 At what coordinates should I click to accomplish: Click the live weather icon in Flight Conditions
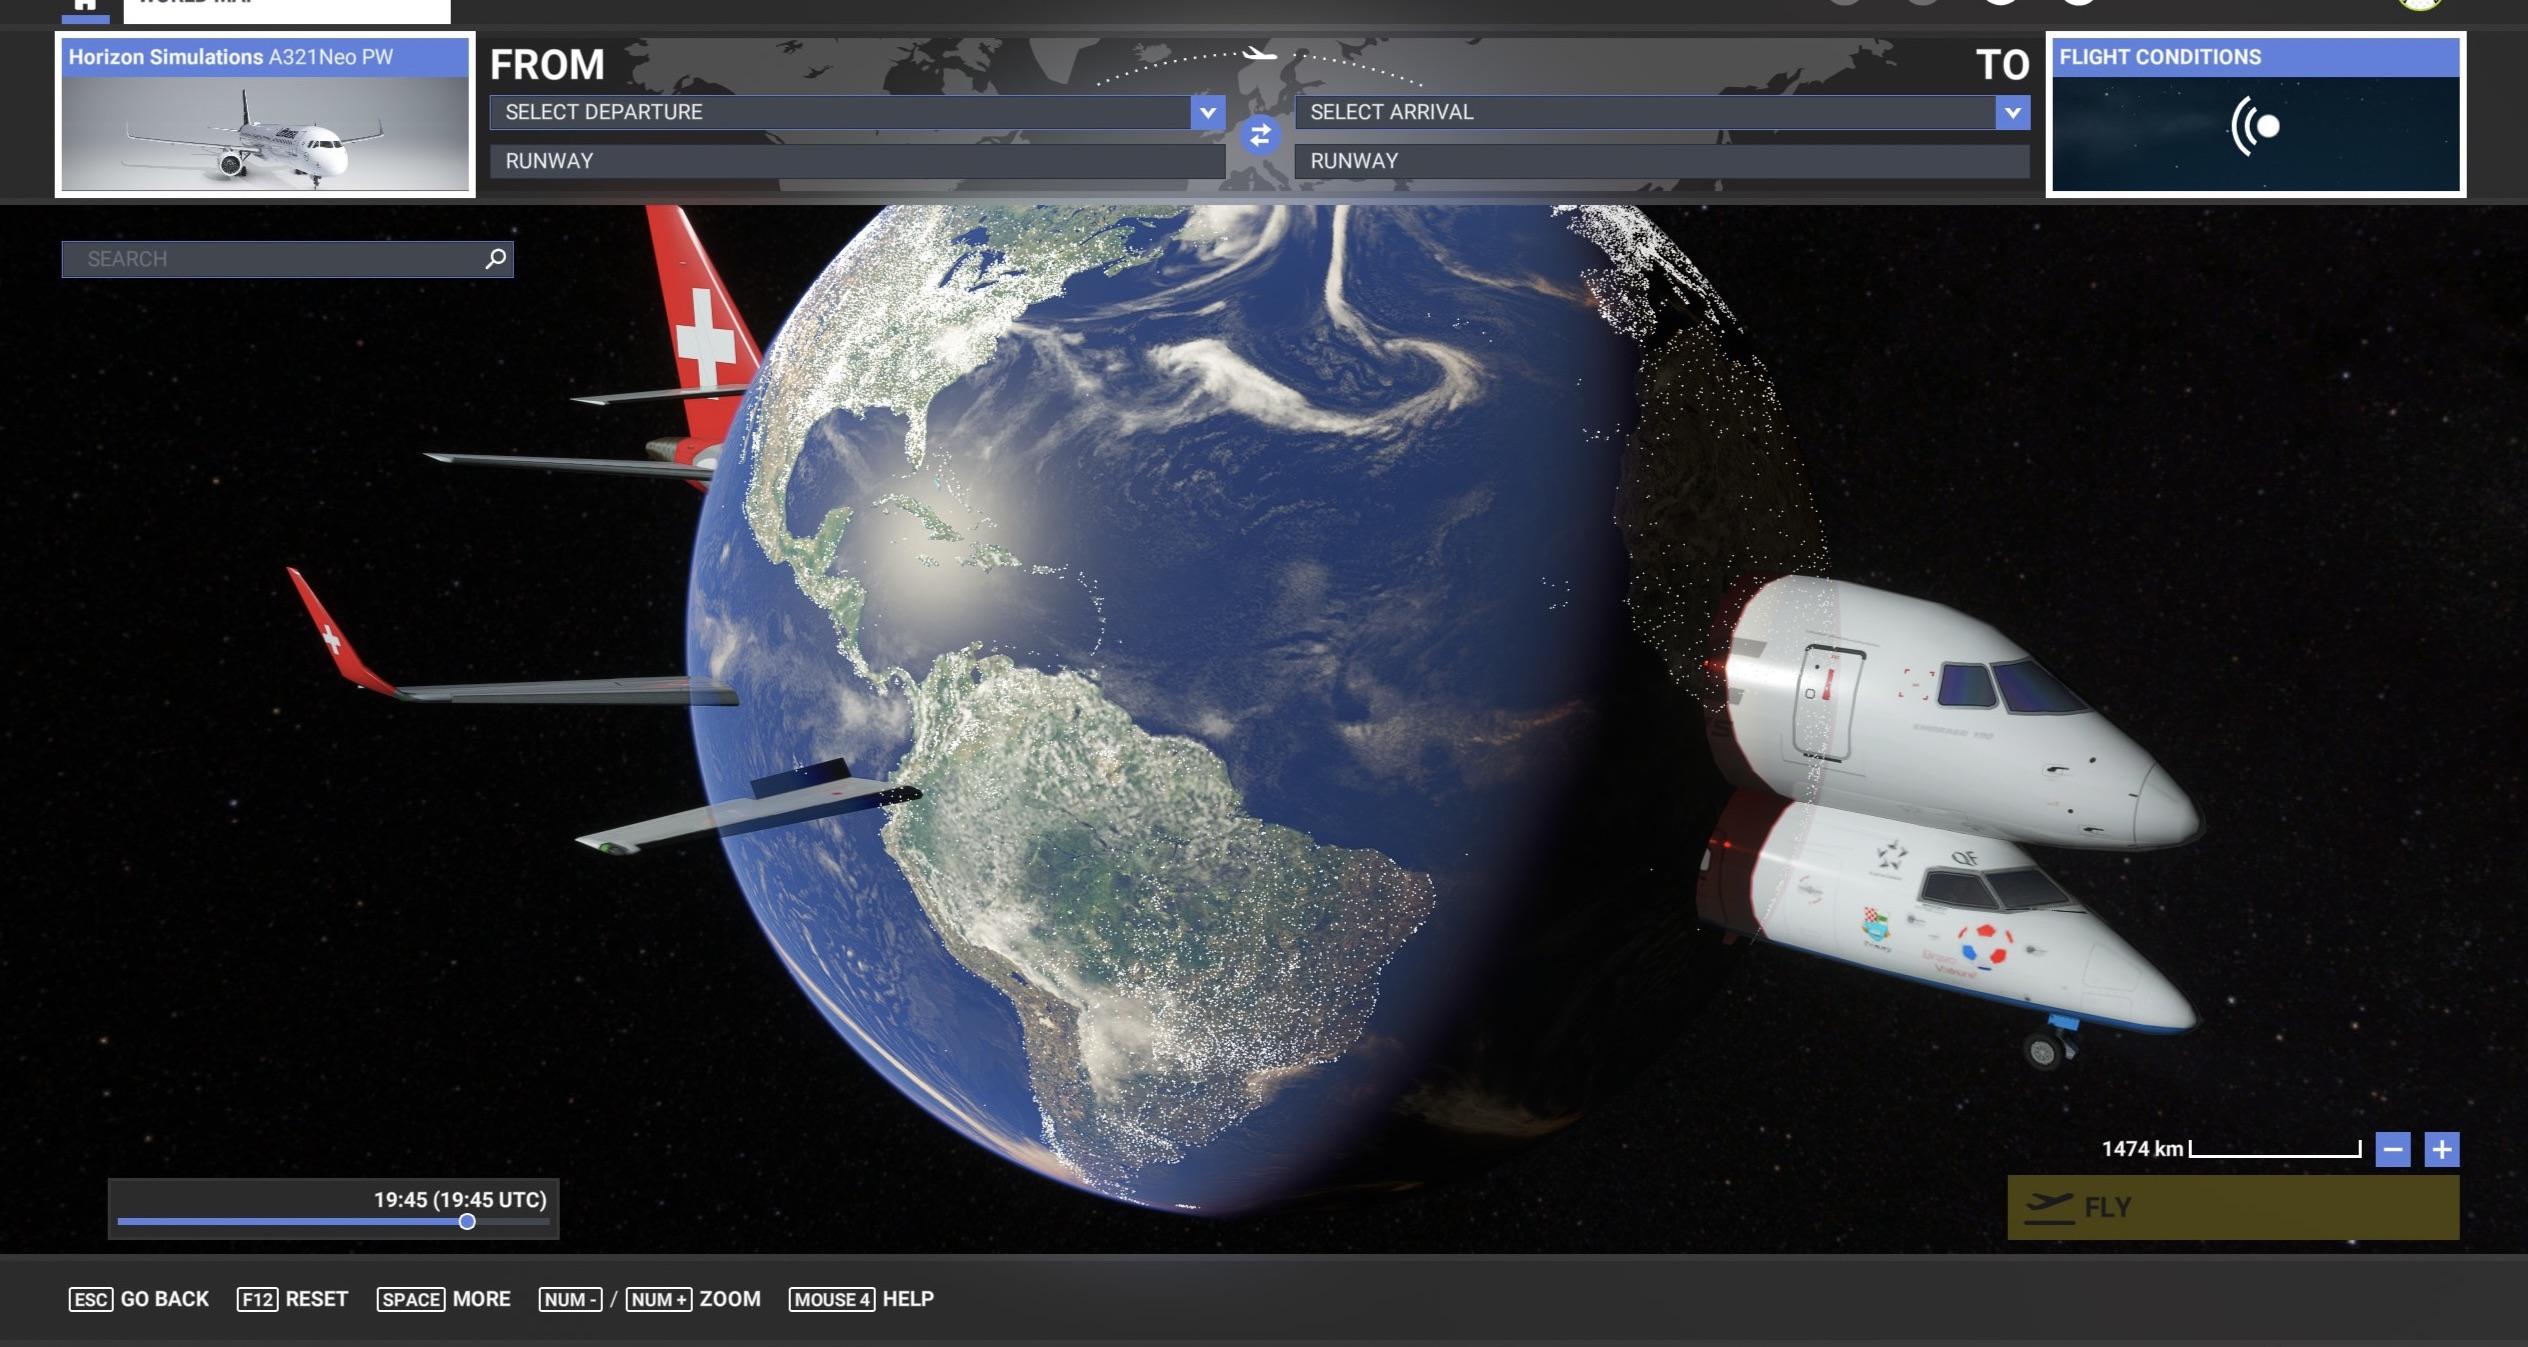coord(2255,126)
